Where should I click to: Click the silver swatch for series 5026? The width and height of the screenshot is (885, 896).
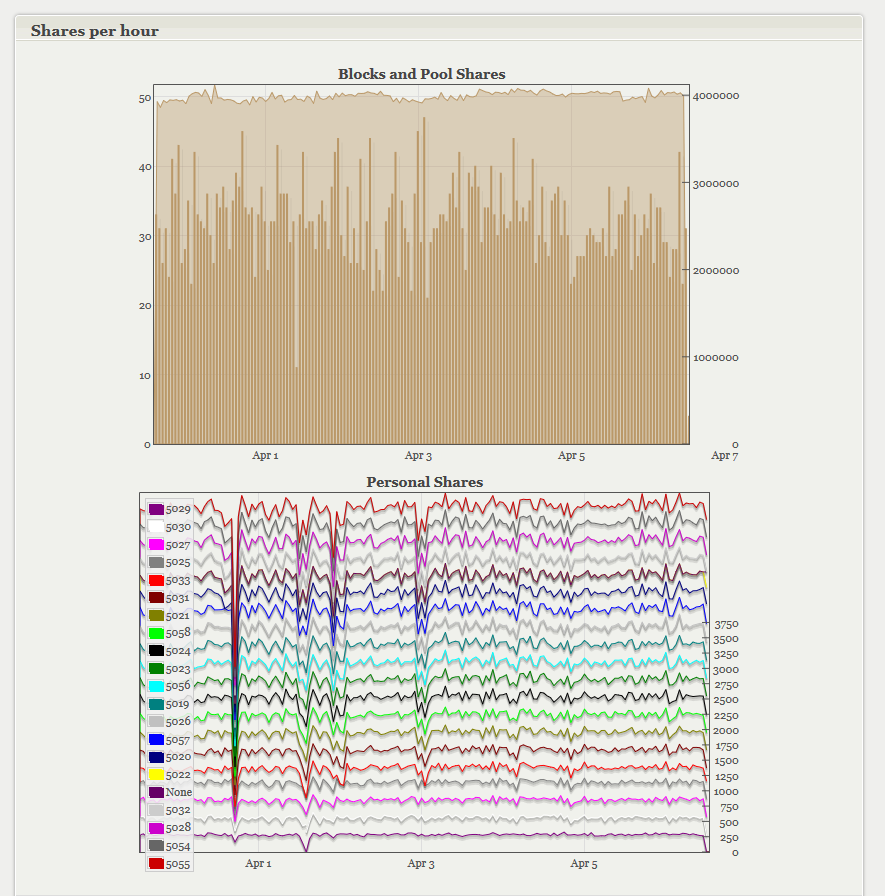tap(156, 722)
